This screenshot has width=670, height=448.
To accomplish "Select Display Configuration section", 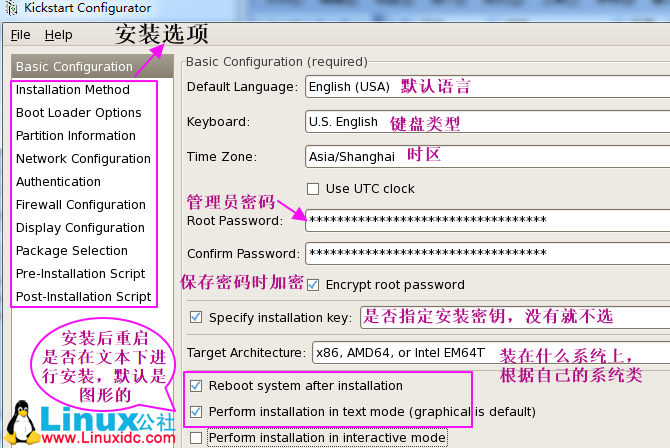I will tap(80, 228).
